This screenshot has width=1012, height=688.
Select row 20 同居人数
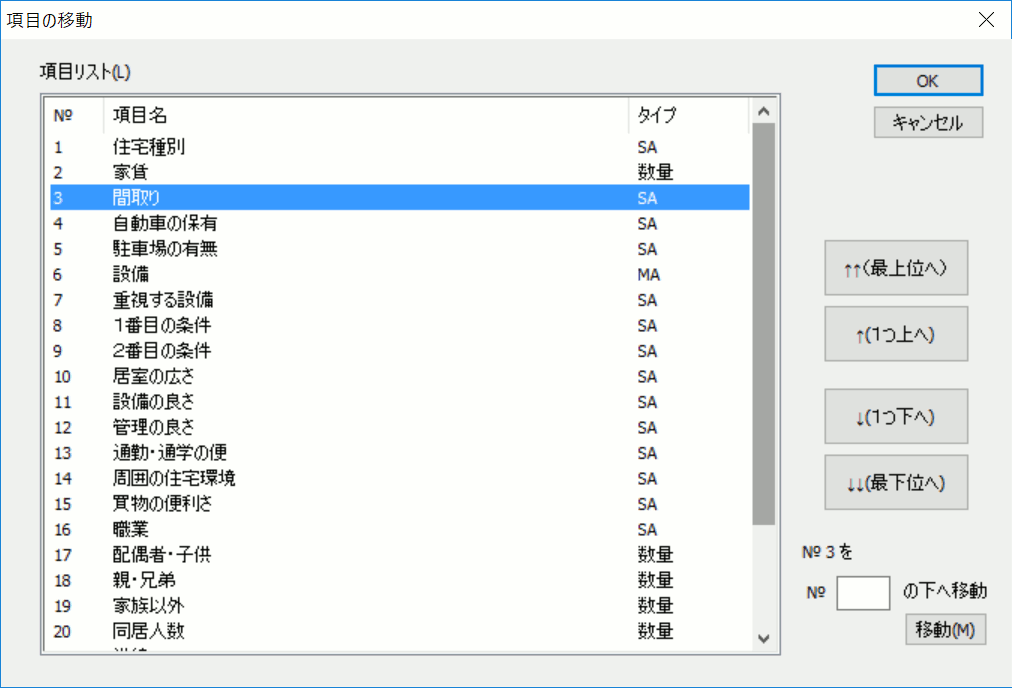click(x=400, y=631)
